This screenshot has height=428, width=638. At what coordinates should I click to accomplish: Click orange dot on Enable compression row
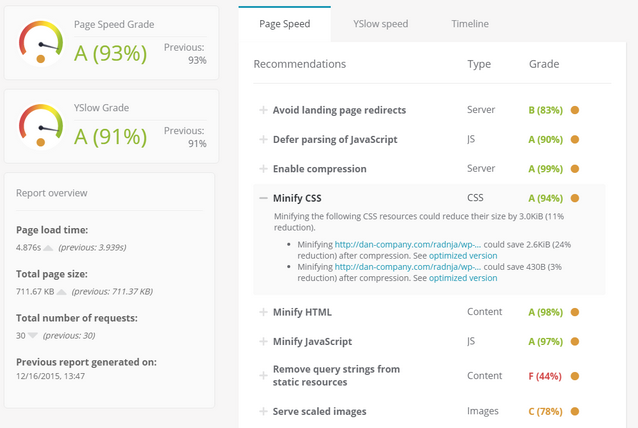575,169
